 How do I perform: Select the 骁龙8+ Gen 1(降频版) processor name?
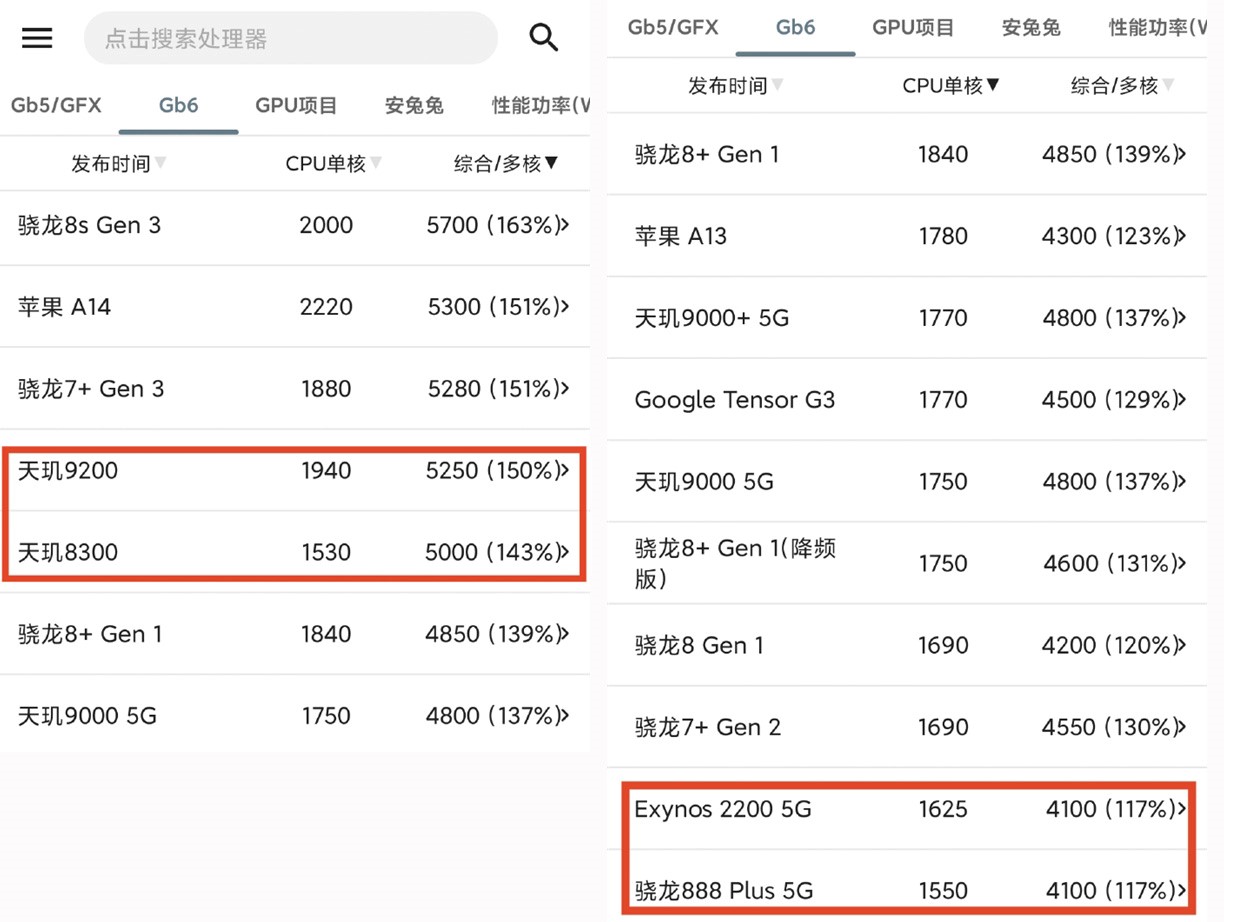click(735, 563)
